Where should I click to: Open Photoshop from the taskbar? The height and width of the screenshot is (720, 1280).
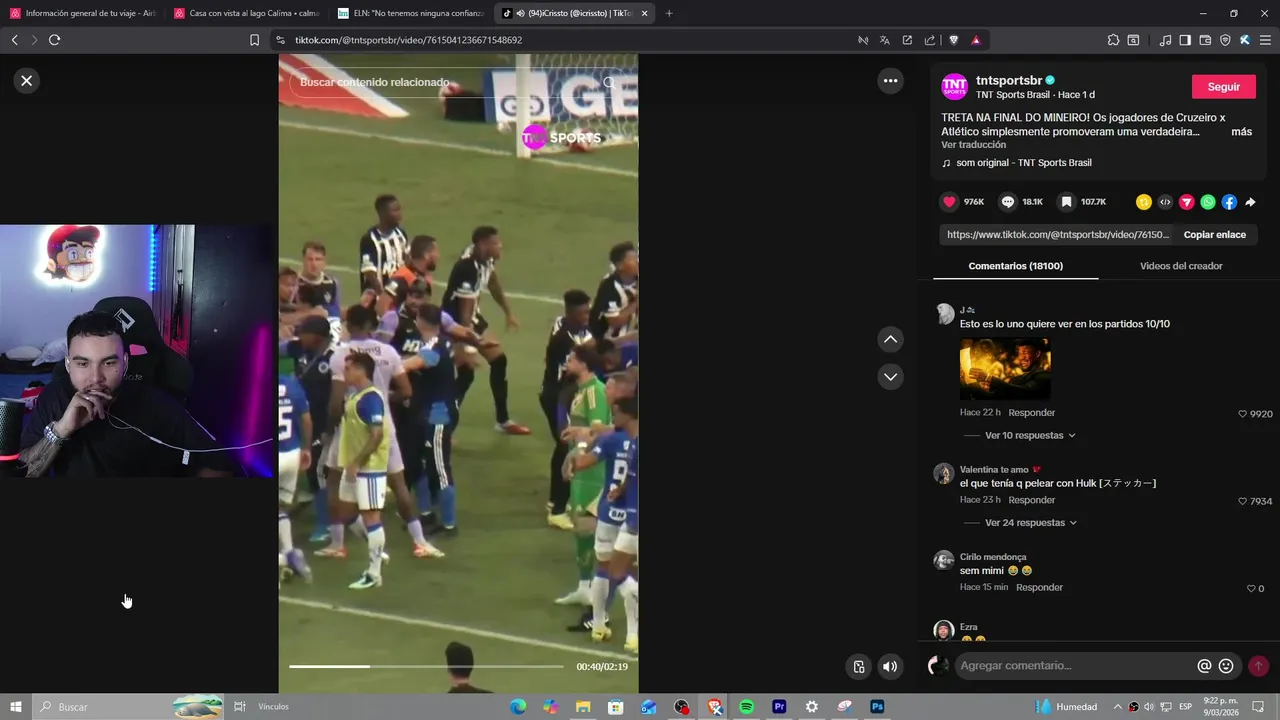click(x=877, y=707)
